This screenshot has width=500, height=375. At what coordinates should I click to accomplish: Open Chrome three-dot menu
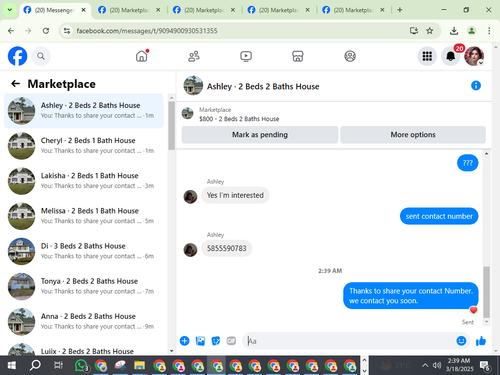pyautogui.click(x=489, y=31)
